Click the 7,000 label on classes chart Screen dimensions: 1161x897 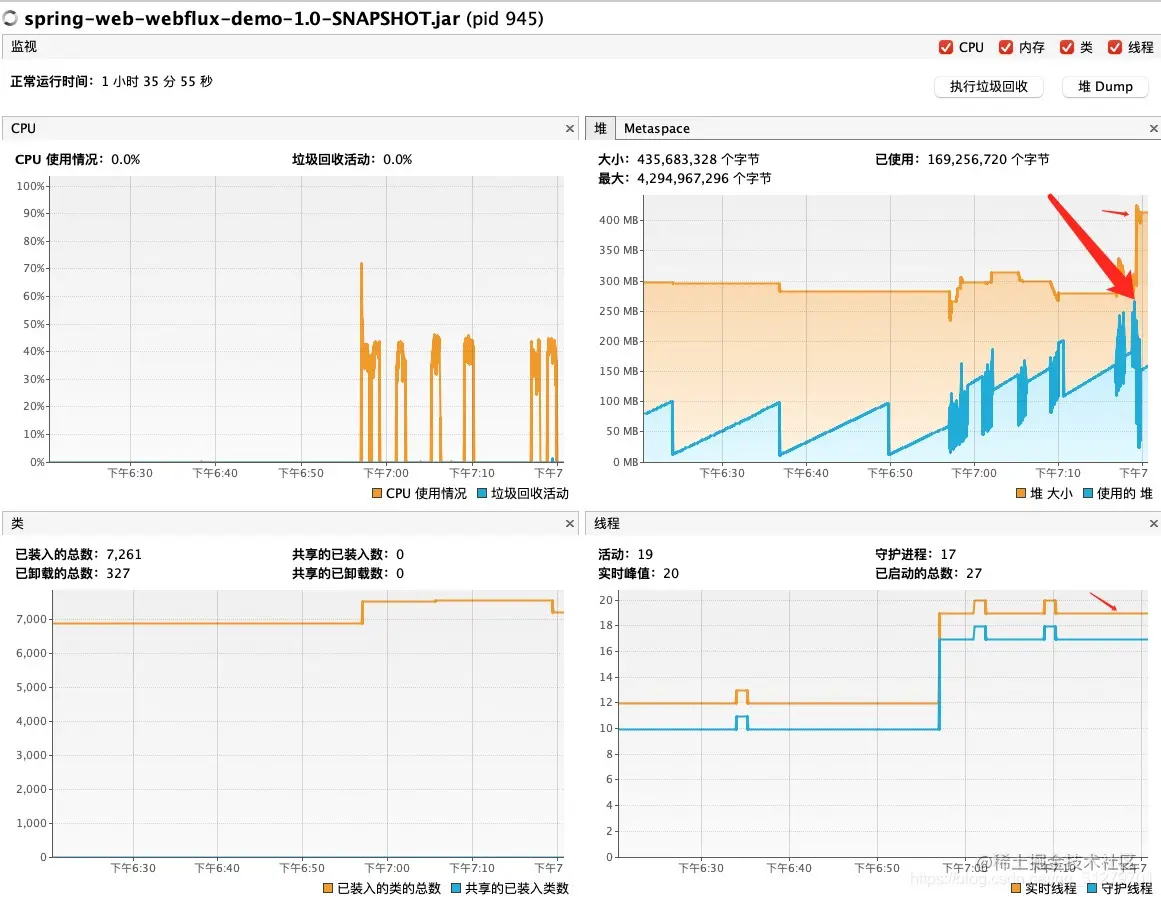click(x=32, y=619)
